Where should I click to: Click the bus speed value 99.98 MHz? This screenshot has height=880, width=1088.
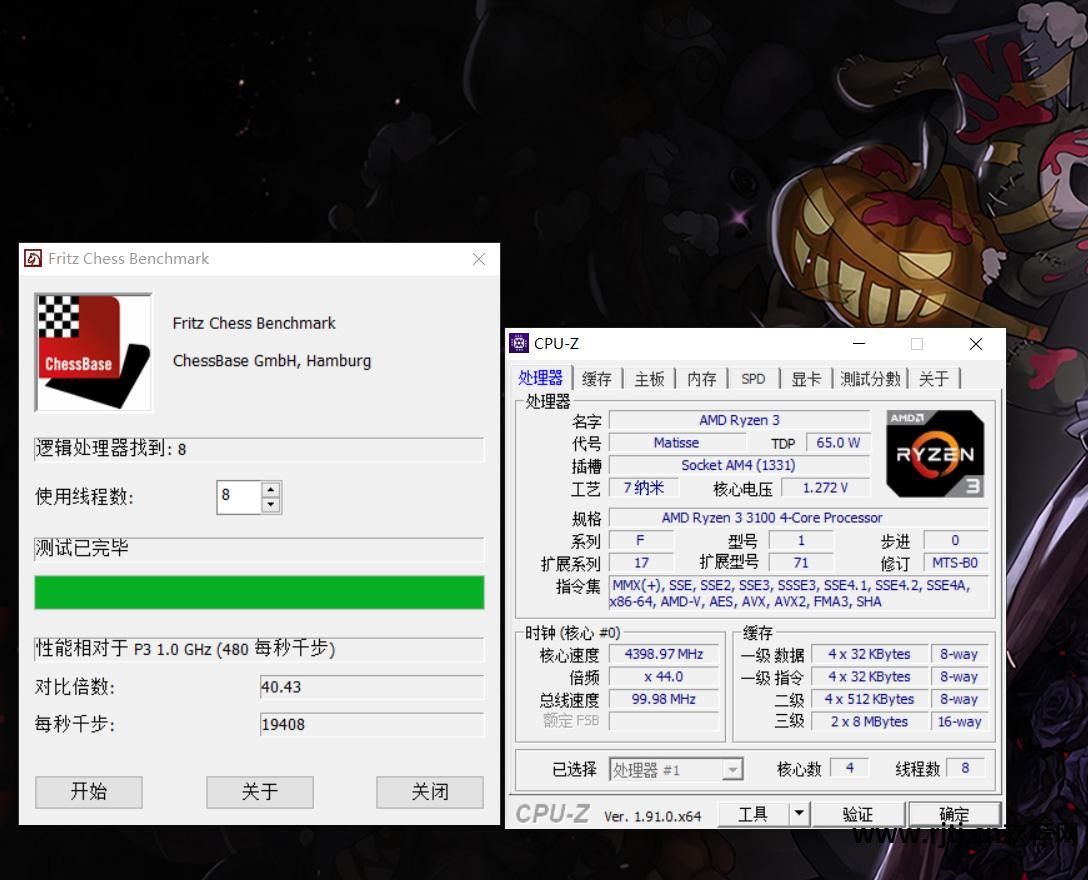tap(663, 699)
